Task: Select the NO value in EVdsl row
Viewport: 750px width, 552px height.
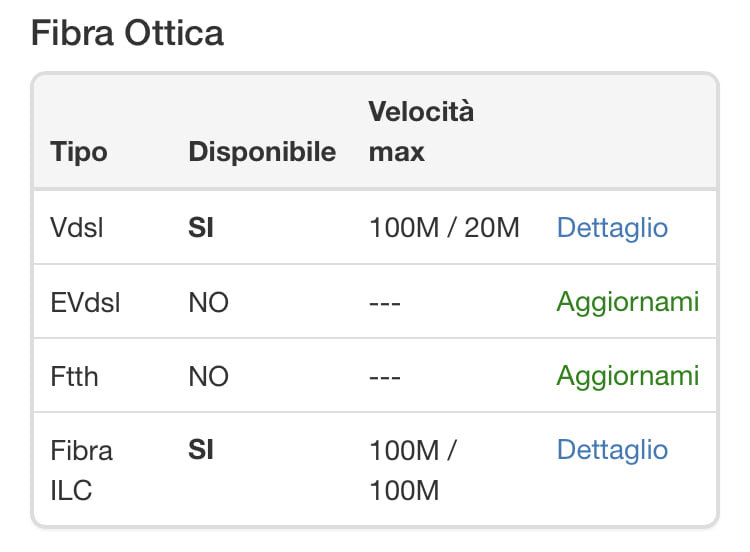Action: point(208,302)
